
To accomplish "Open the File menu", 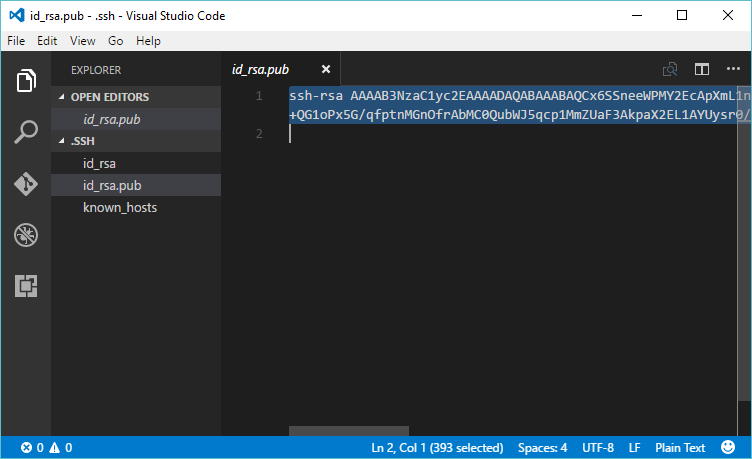I will 16,41.
